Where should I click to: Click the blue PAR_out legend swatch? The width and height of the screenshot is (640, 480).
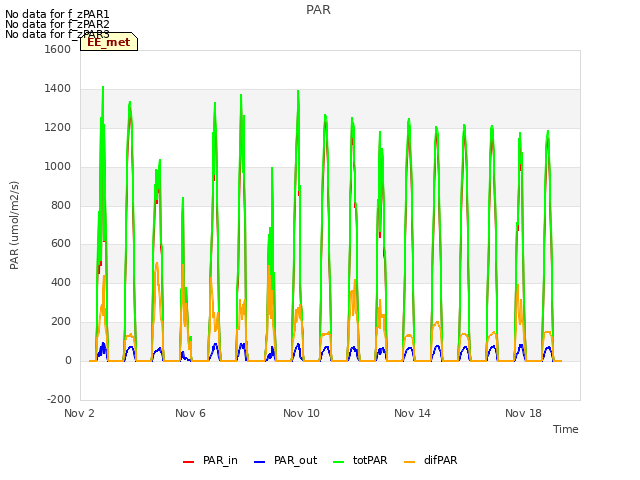click(259, 462)
